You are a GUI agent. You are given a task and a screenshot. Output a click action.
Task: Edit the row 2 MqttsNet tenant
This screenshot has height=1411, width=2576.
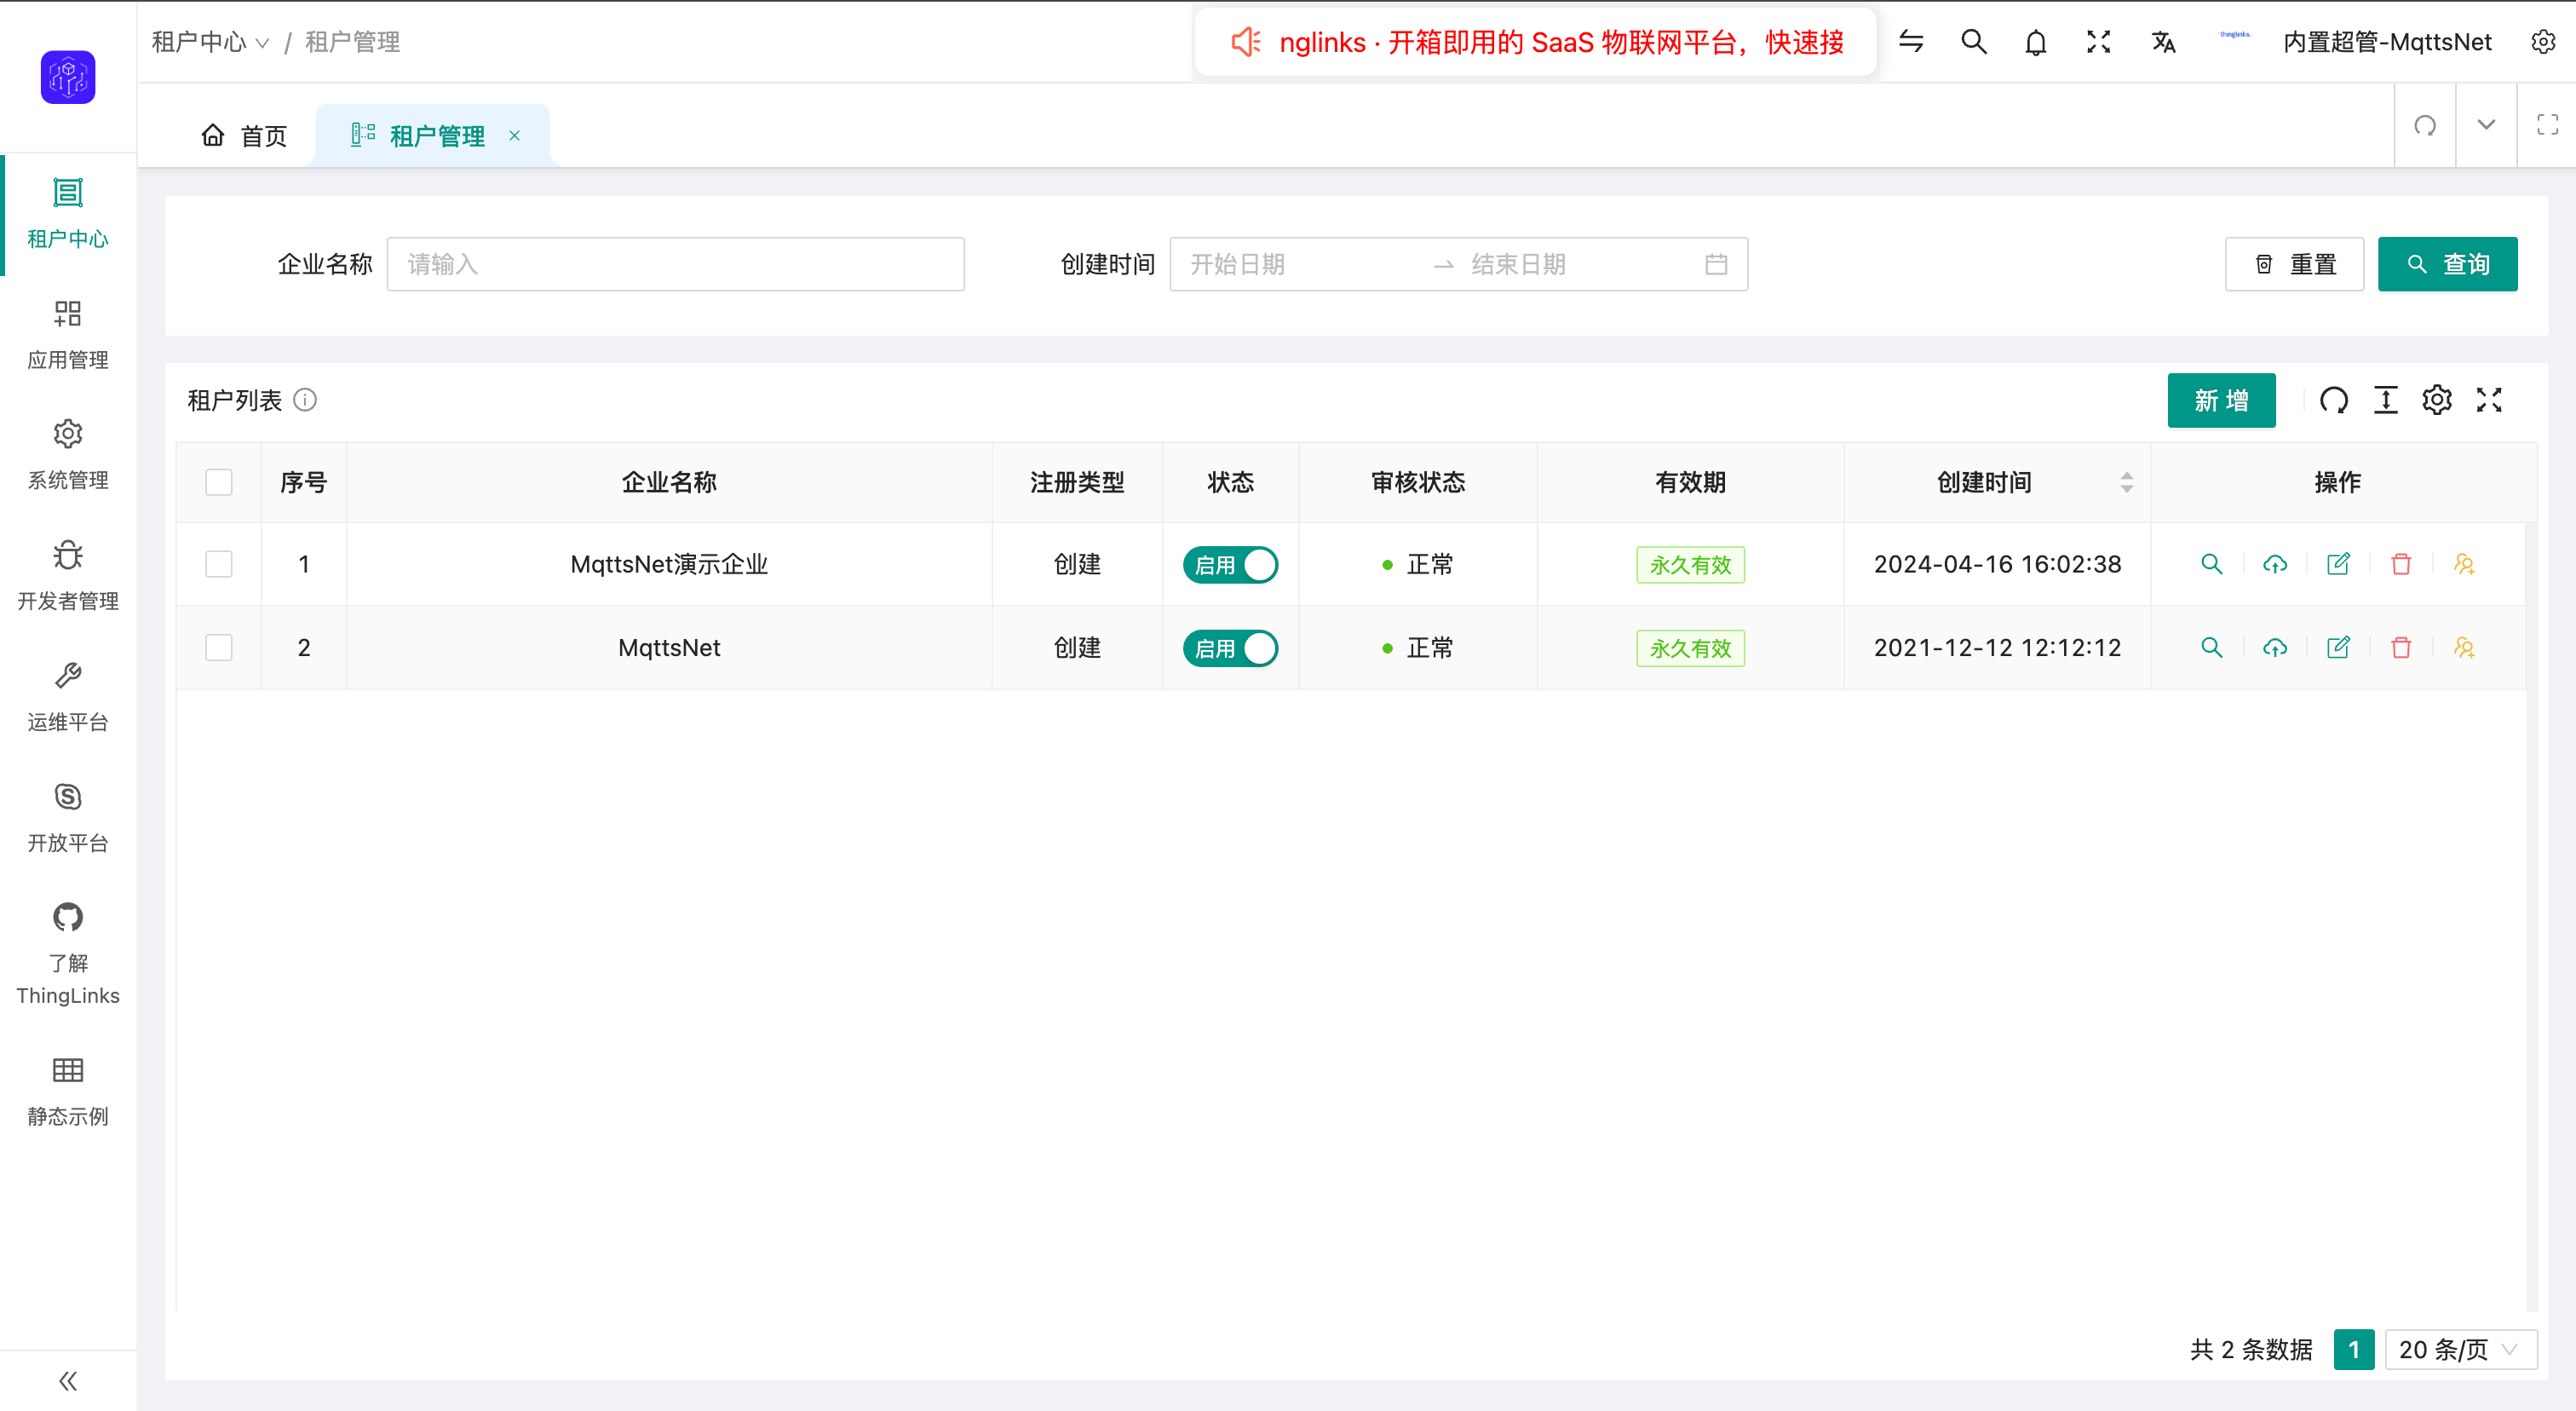click(2338, 647)
